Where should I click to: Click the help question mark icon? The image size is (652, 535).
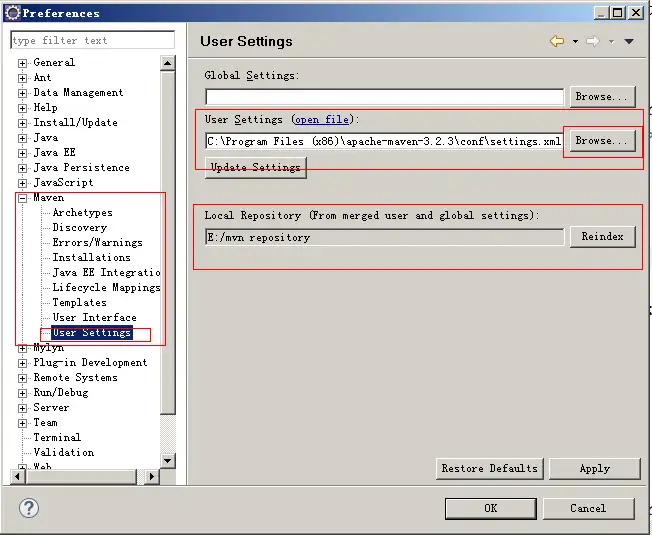[x=29, y=508]
